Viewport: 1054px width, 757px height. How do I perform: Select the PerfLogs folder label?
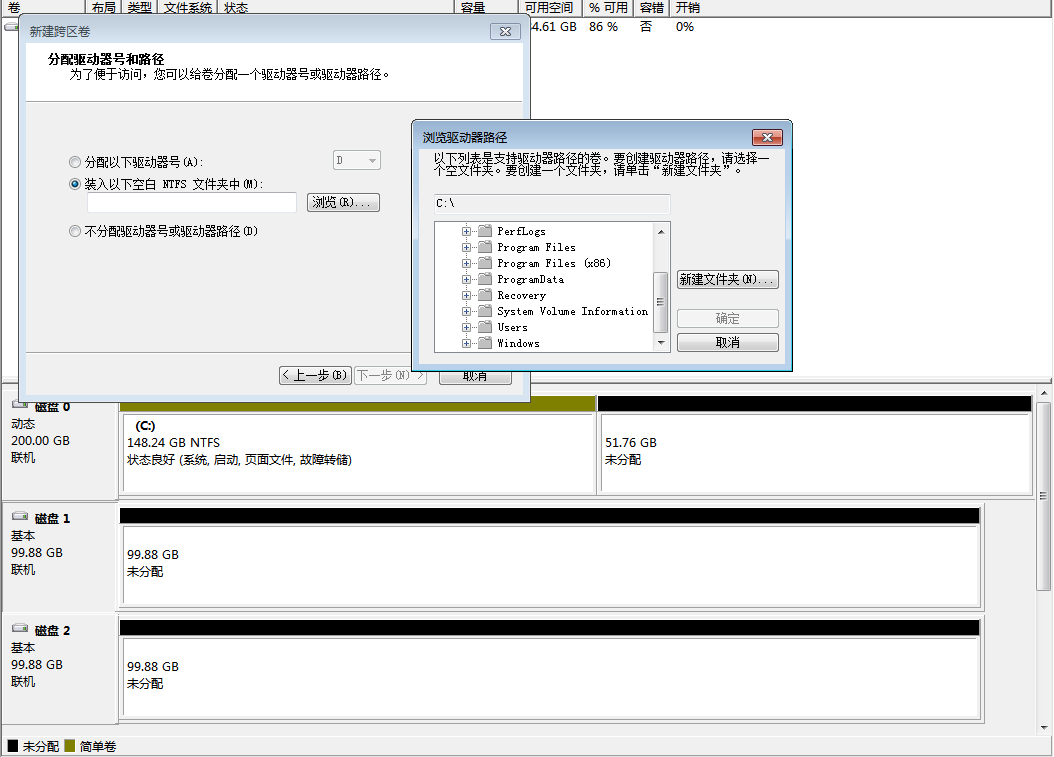click(x=521, y=231)
